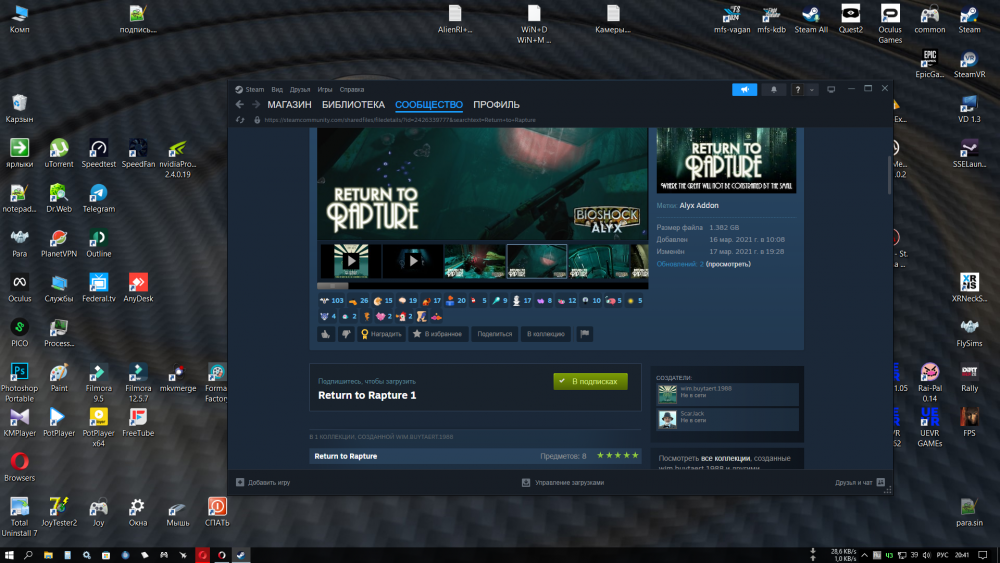Open File Explorer from the taskbar
Viewport: 1000px width, 563px height.
tap(48, 555)
